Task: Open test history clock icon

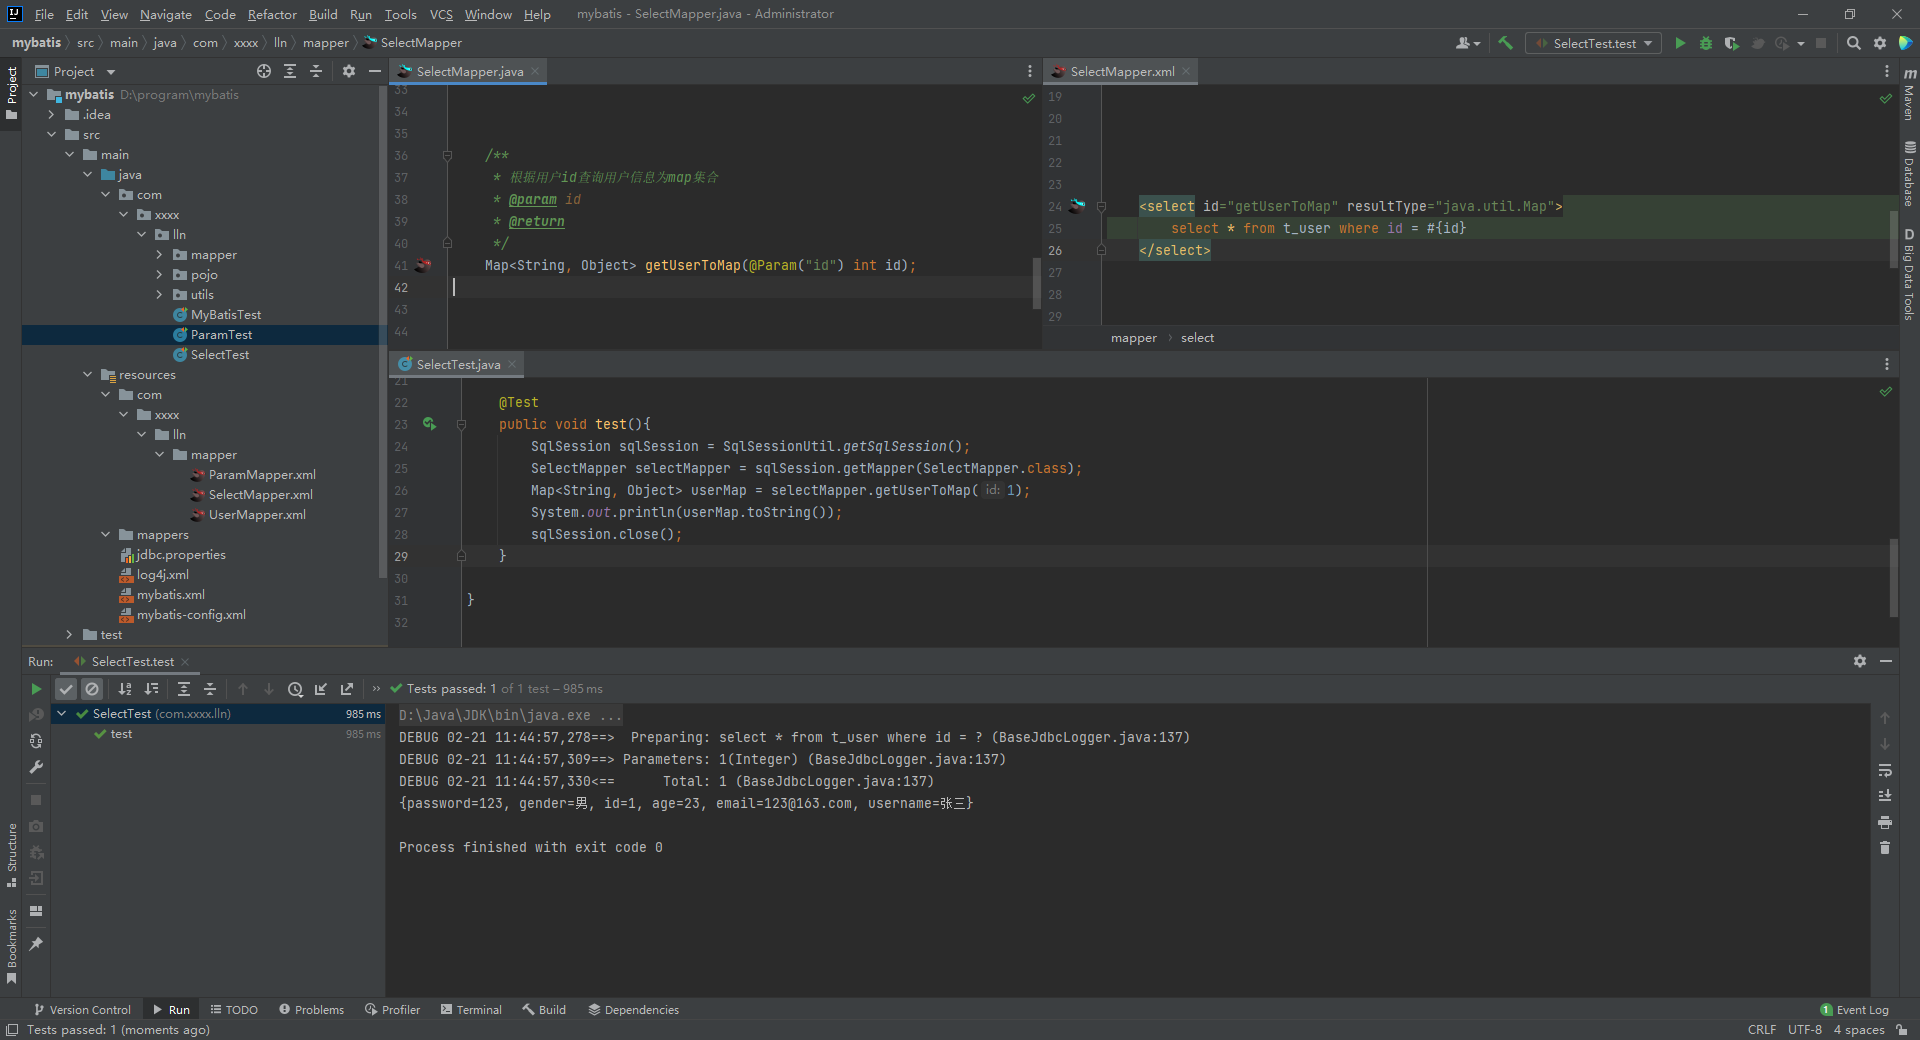Action: pyautogui.click(x=295, y=689)
